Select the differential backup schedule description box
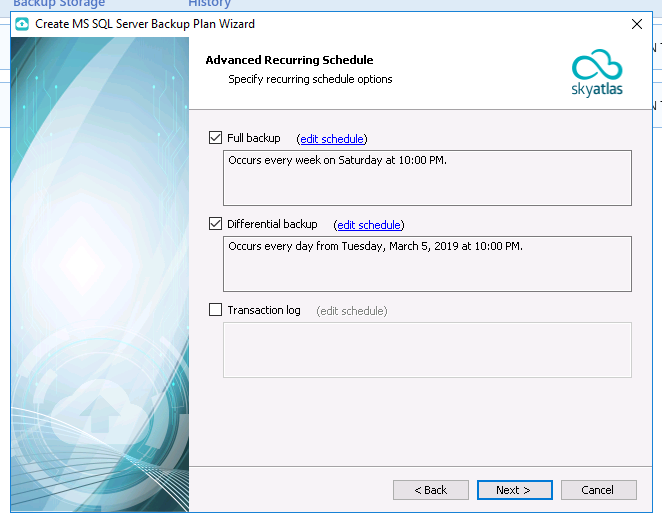This screenshot has height=532, width=662. 427,264
